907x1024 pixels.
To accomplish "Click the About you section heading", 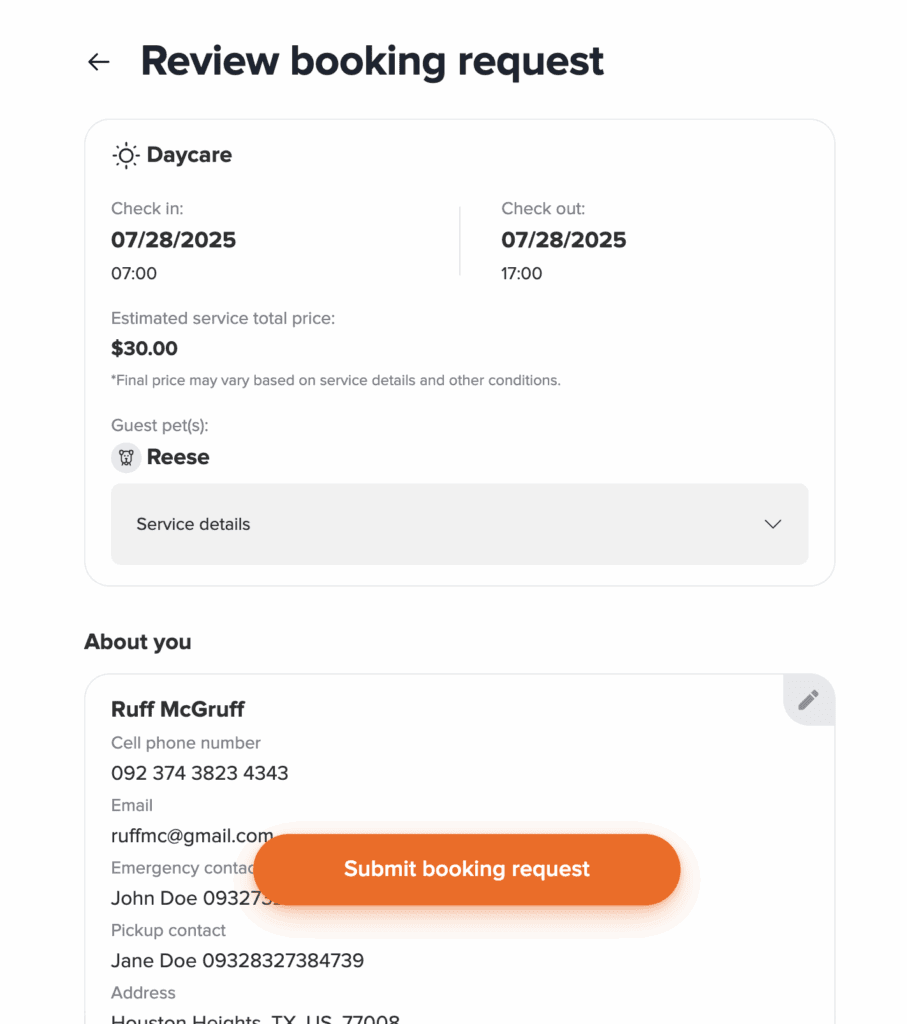I will coord(137,642).
